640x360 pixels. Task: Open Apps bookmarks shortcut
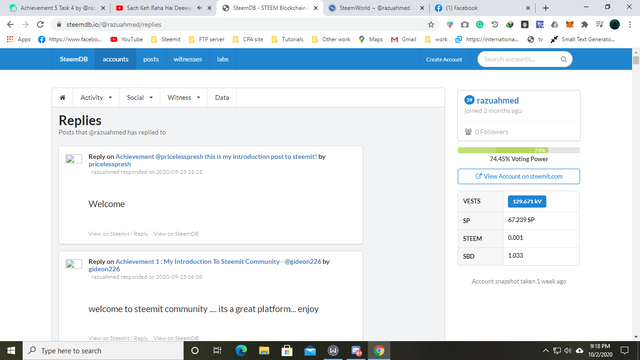(19, 39)
